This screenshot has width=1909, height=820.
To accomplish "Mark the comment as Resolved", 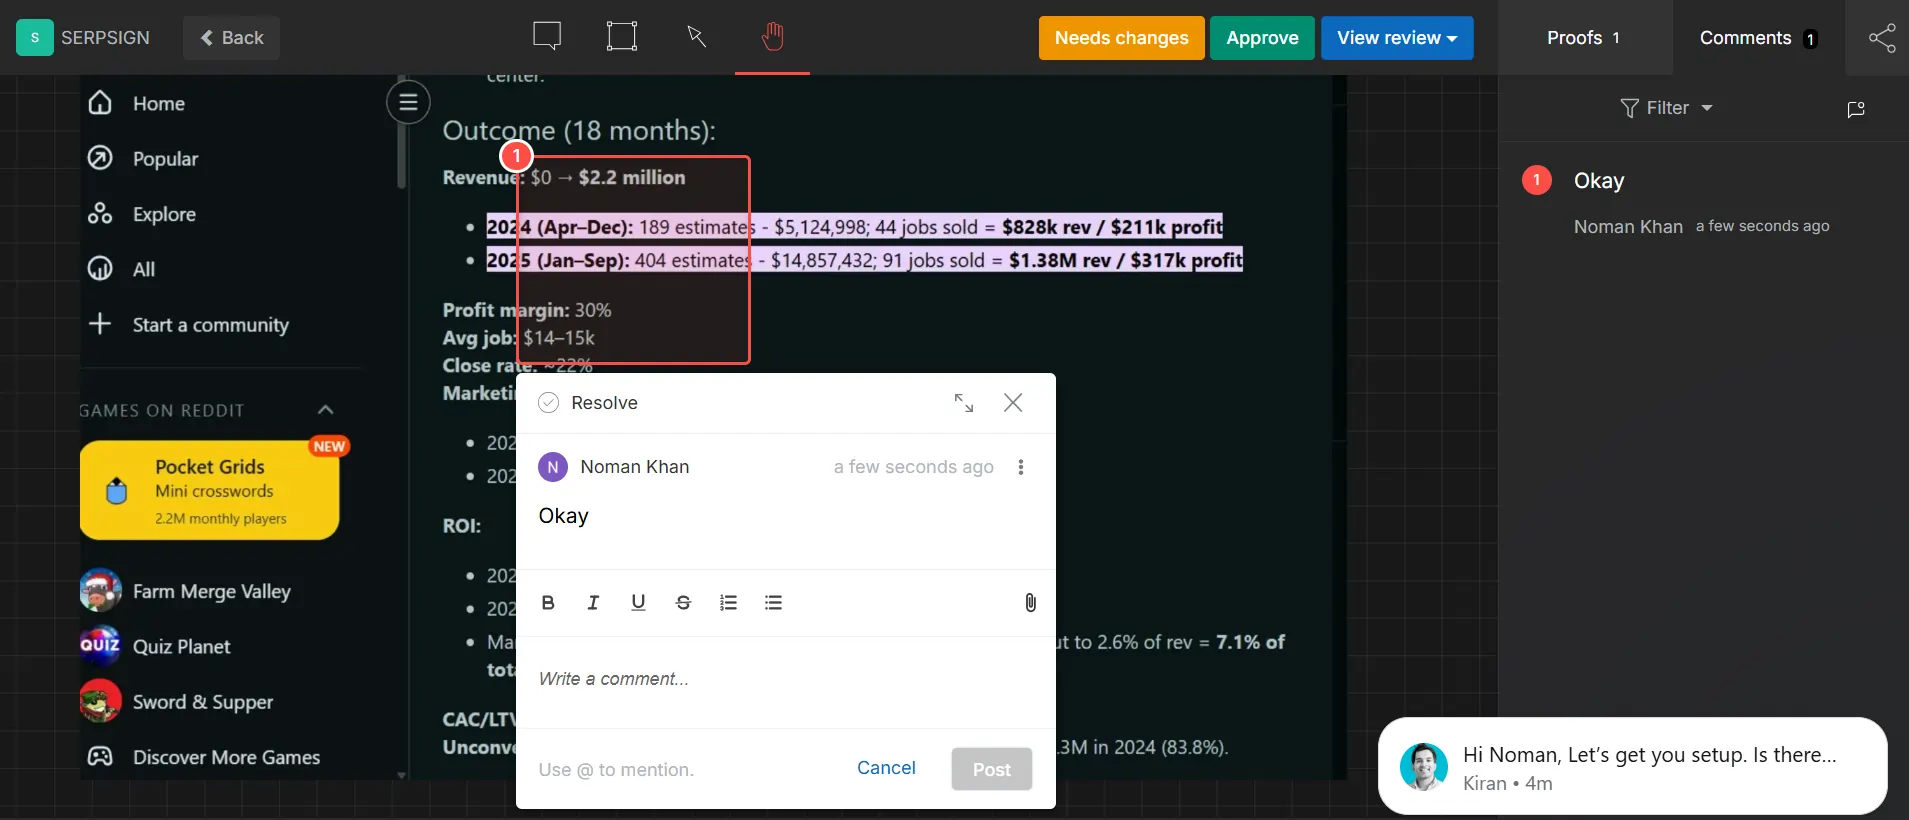I will pos(588,403).
